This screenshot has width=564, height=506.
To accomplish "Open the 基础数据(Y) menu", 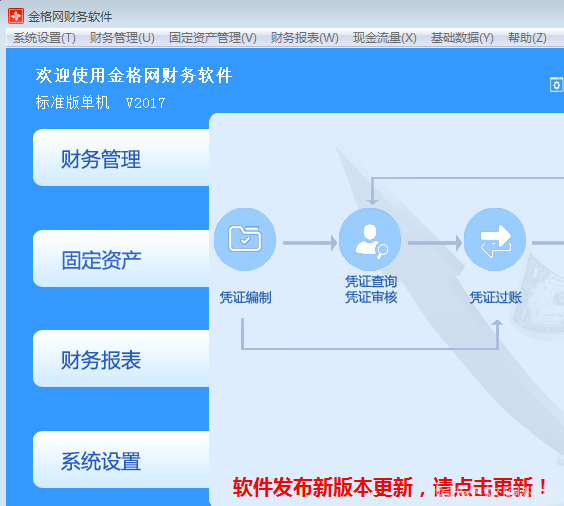I will 462,38.
